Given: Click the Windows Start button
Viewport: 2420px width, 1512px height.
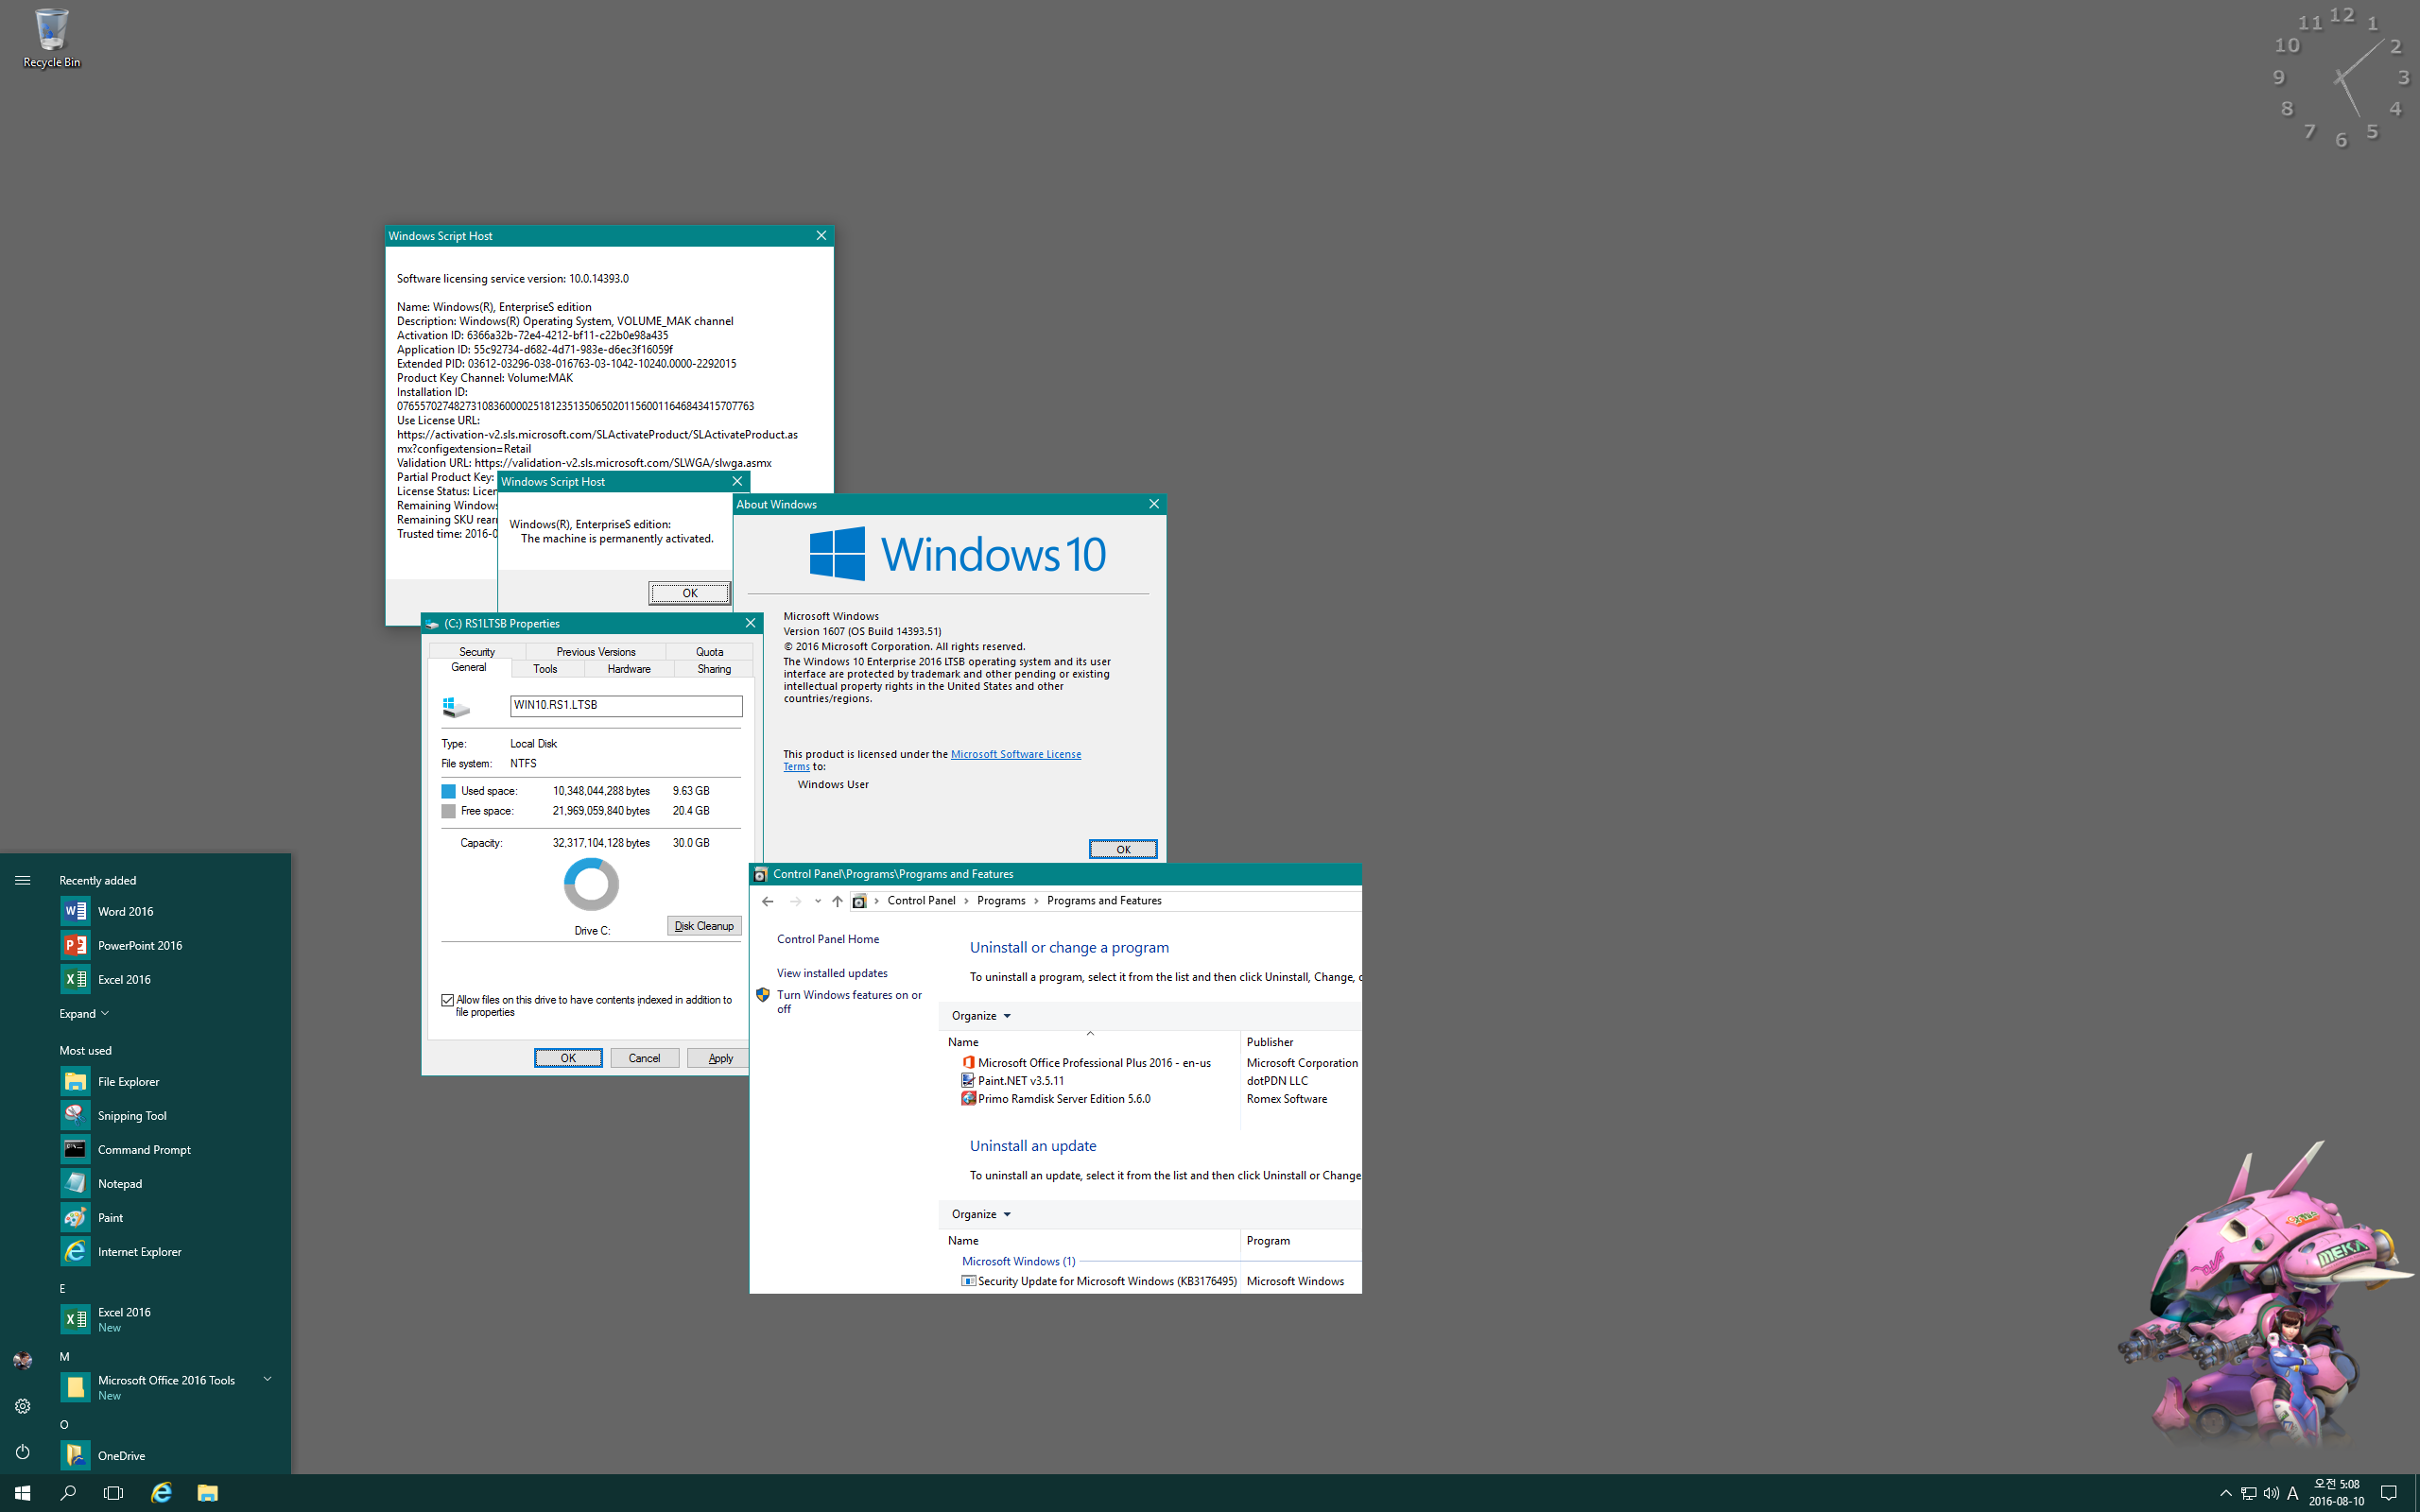Looking at the screenshot, I should (22, 1493).
